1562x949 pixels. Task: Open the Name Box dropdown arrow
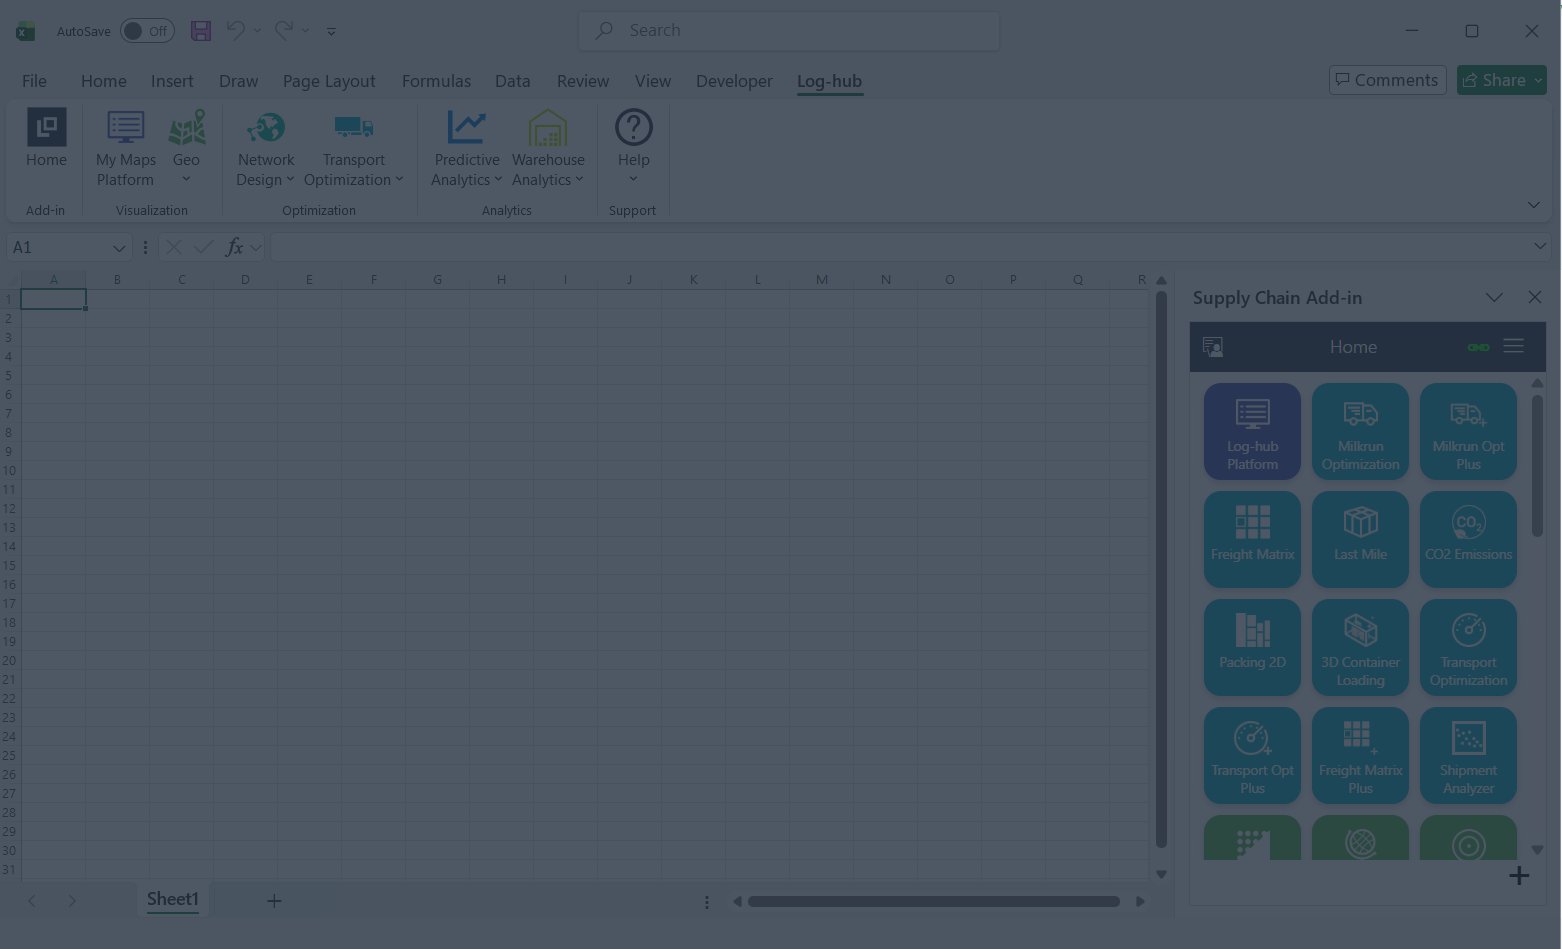coord(119,248)
